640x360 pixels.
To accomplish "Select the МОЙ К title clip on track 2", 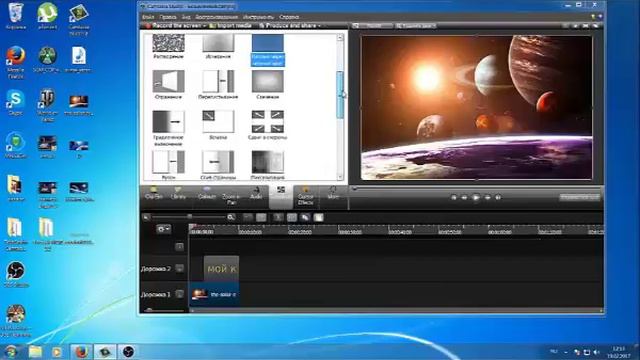I will [221, 269].
